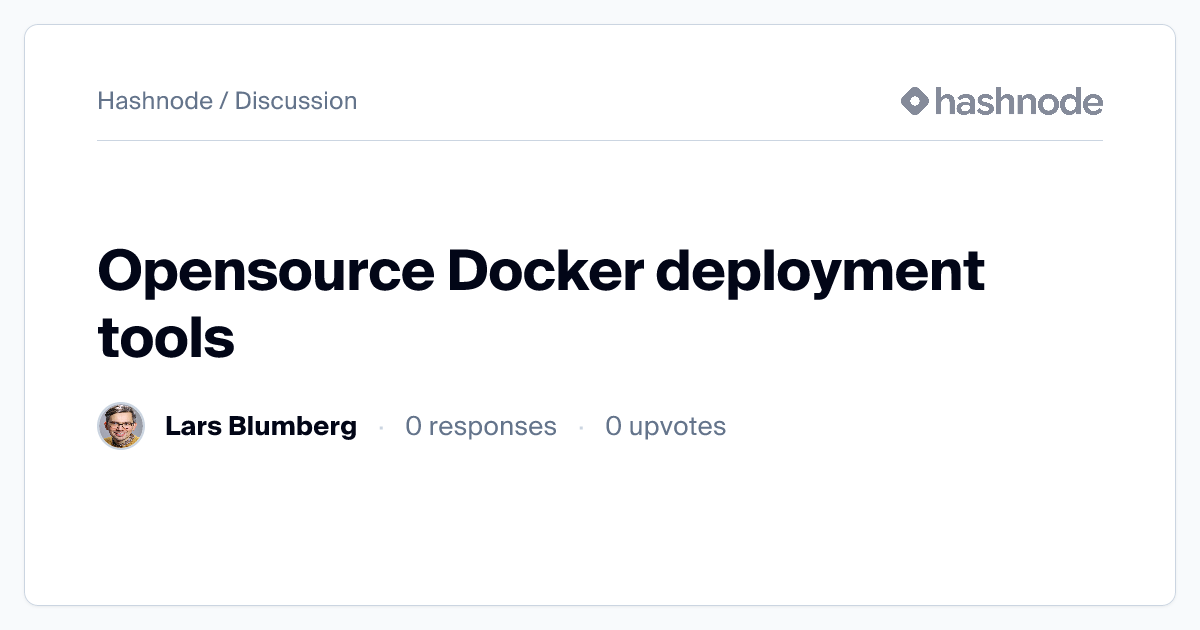Click "Hashnode" in the breadcrumb
The height and width of the screenshot is (630, 1200).
[155, 101]
